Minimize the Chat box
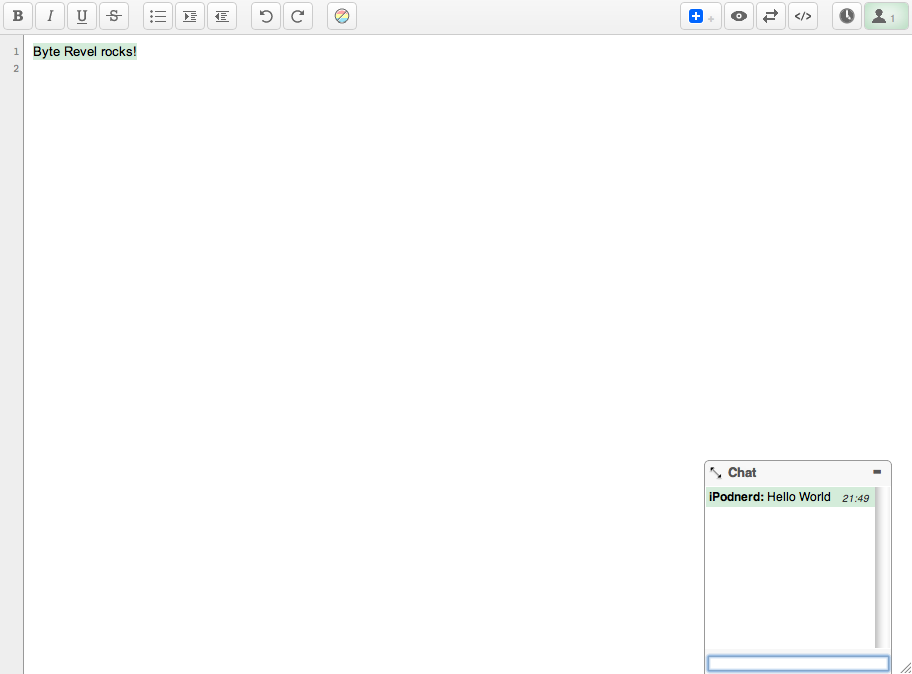Screen dimensions: 912x674 877,472
